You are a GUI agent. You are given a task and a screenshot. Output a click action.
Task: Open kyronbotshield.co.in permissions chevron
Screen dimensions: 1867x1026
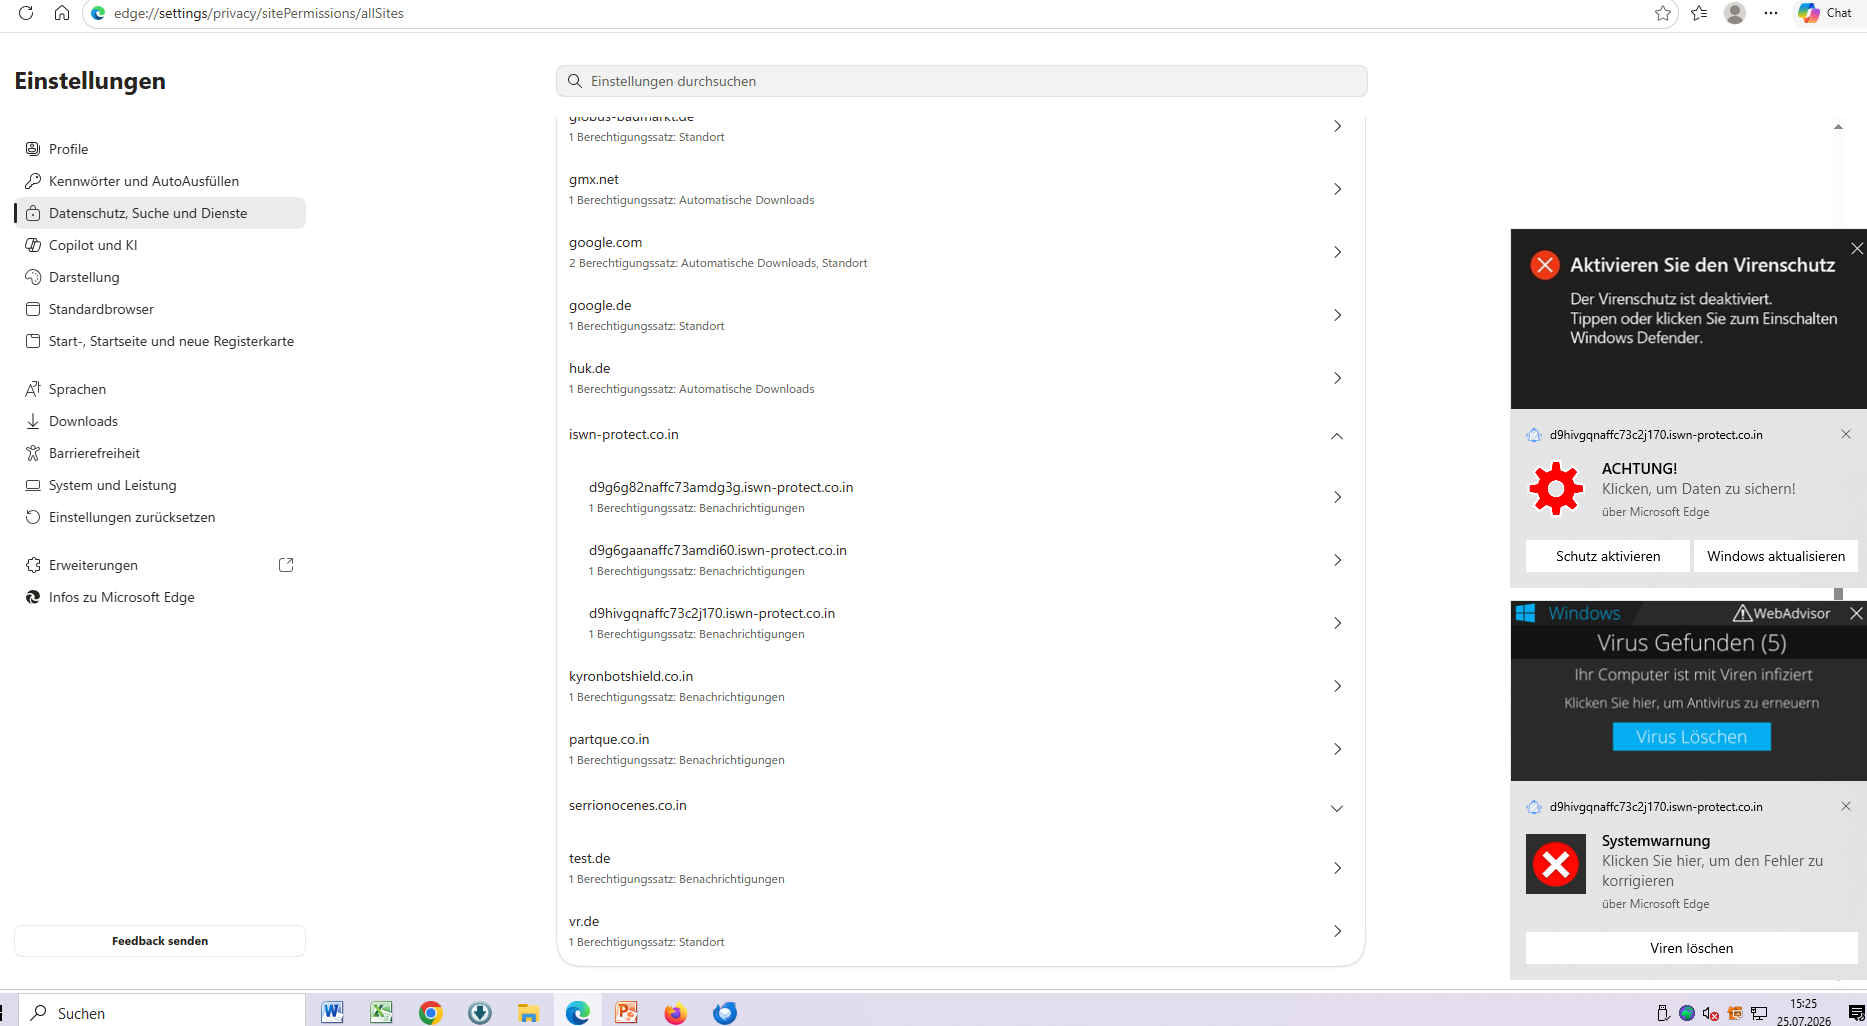[1337, 686]
